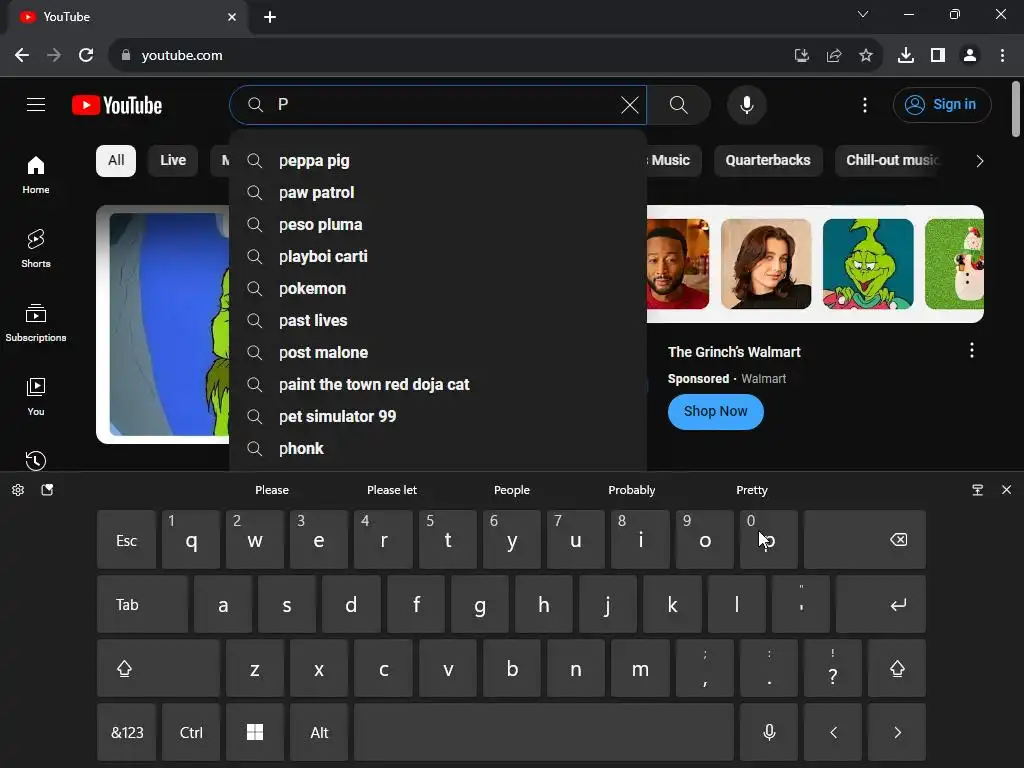Image resolution: width=1024 pixels, height=768 pixels.
Task: Select the 'paw patrol' suggestion
Action: pyautogui.click(x=438, y=193)
